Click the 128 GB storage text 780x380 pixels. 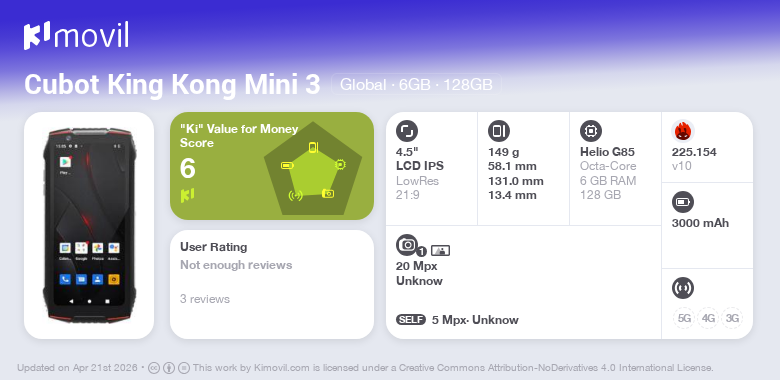(x=600, y=195)
